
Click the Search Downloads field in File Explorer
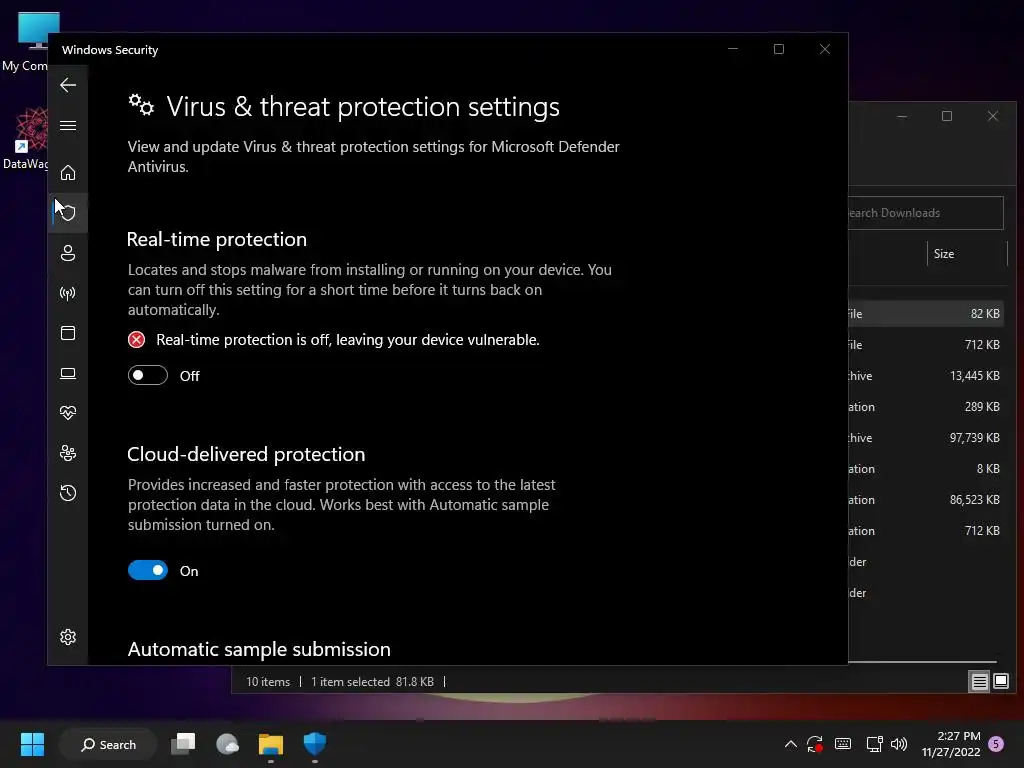tap(925, 213)
